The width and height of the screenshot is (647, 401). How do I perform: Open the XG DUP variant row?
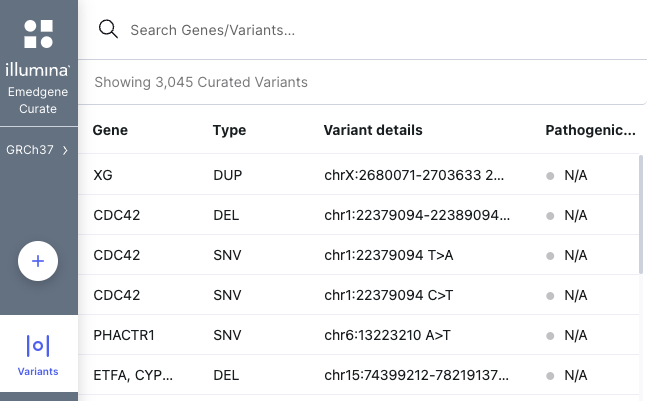[359, 175]
